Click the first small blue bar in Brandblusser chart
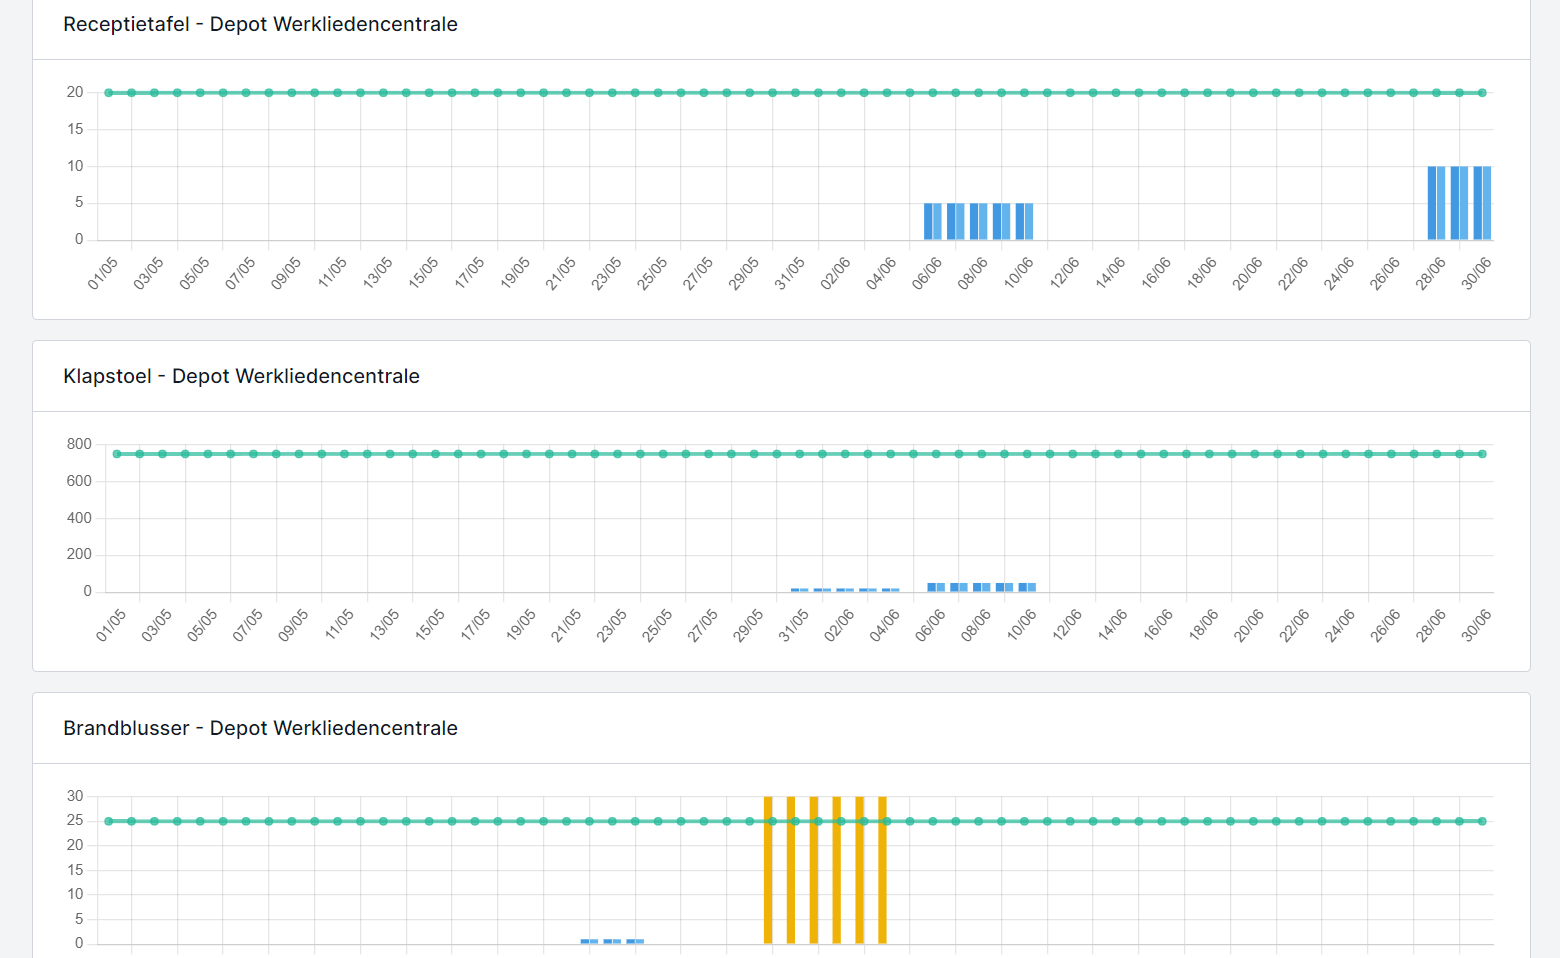Image resolution: width=1560 pixels, height=958 pixels. click(589, 941)
